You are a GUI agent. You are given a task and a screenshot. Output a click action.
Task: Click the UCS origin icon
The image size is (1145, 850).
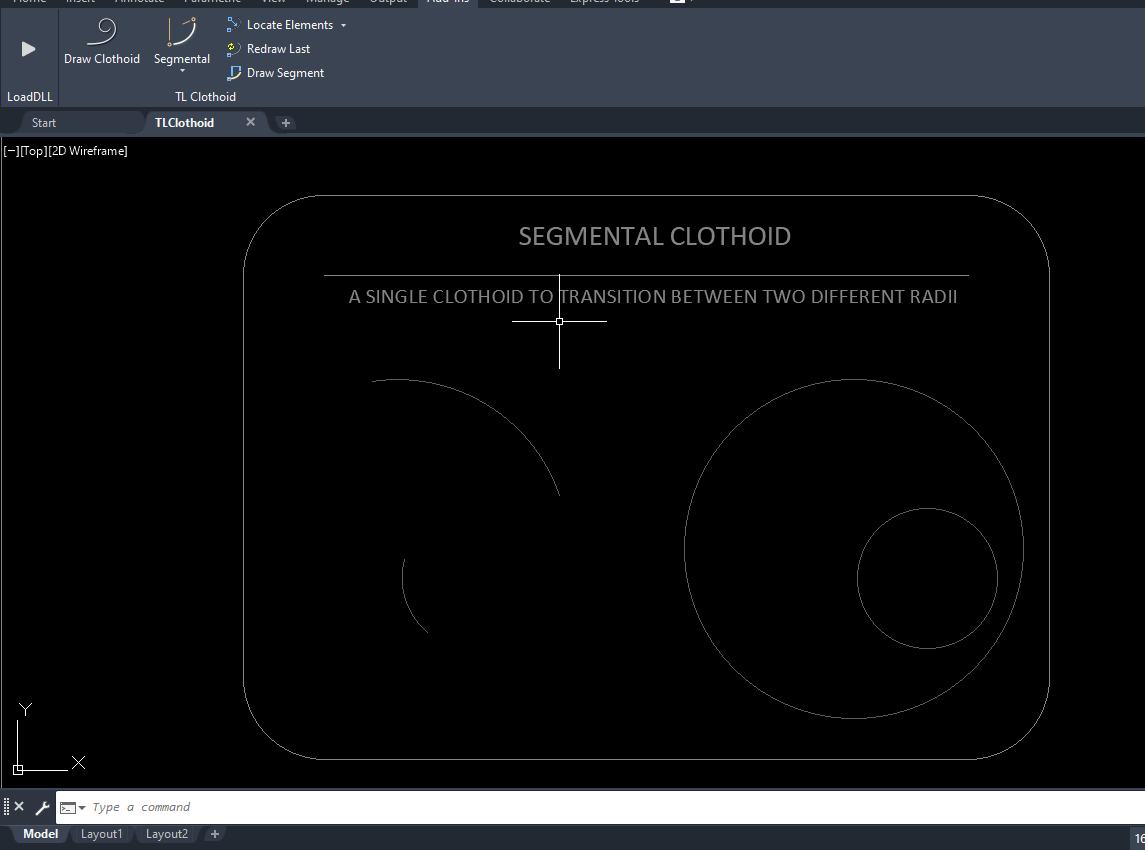[x=18, y=770]
